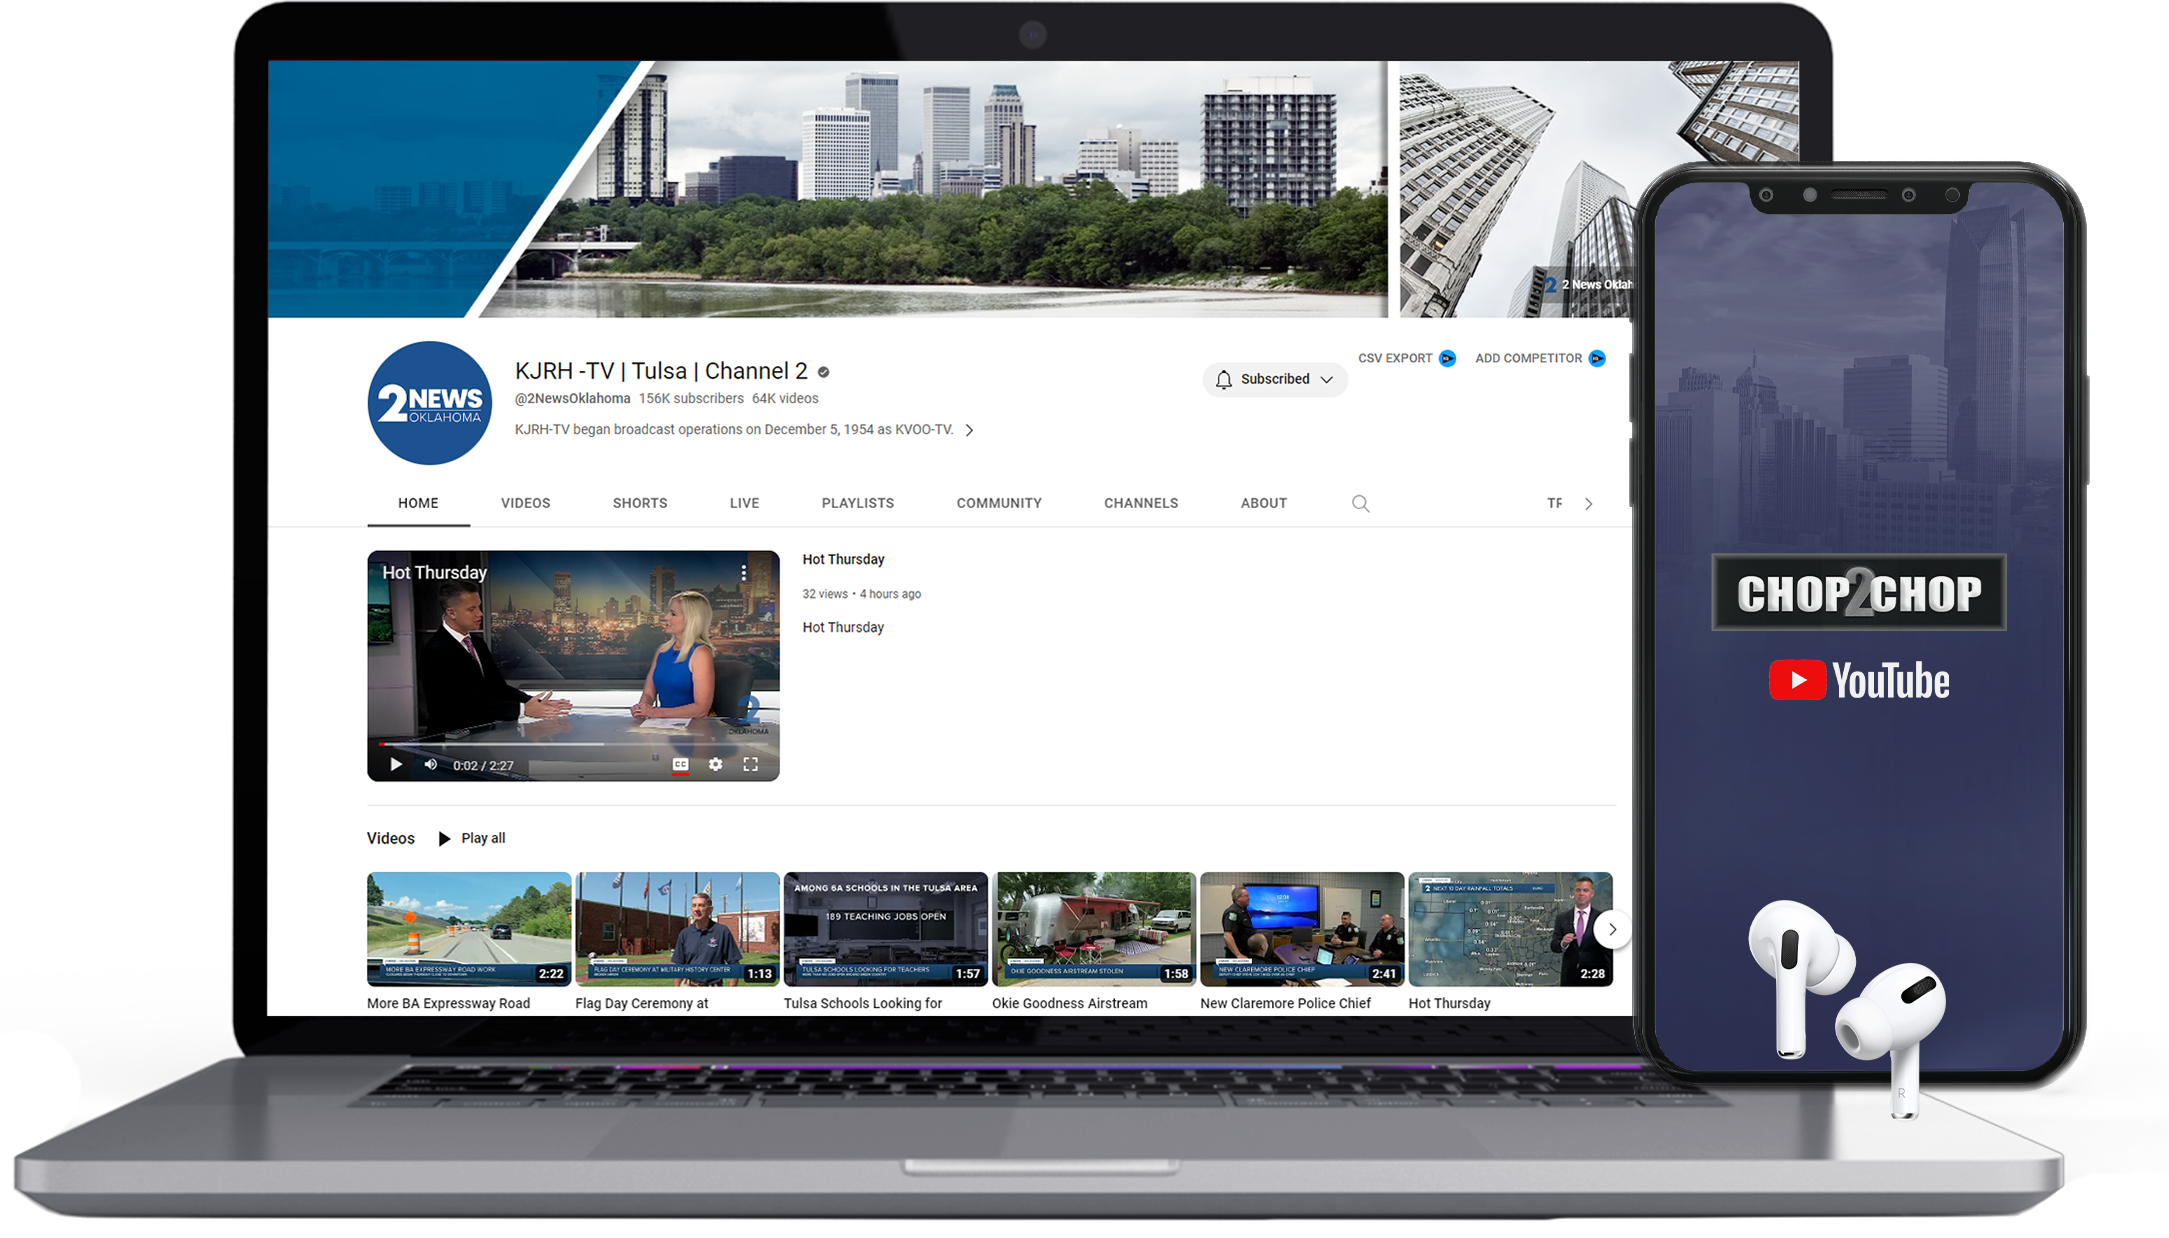
Task: Open video player settings gear
Action: click(716, 765)
